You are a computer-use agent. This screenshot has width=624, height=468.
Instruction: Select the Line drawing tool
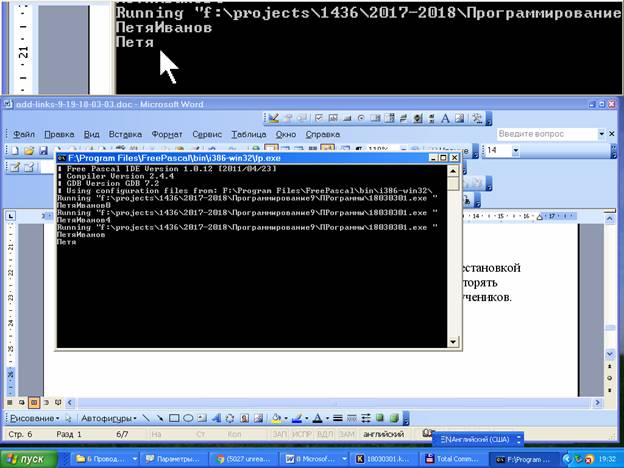[146, 418]
